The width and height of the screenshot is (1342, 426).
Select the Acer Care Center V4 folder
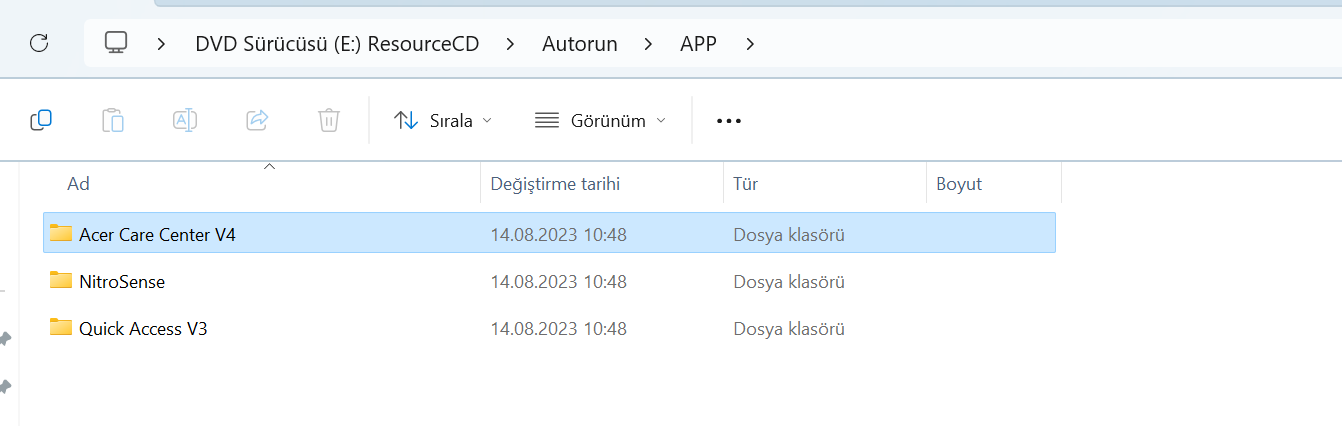tap(157, 235)
